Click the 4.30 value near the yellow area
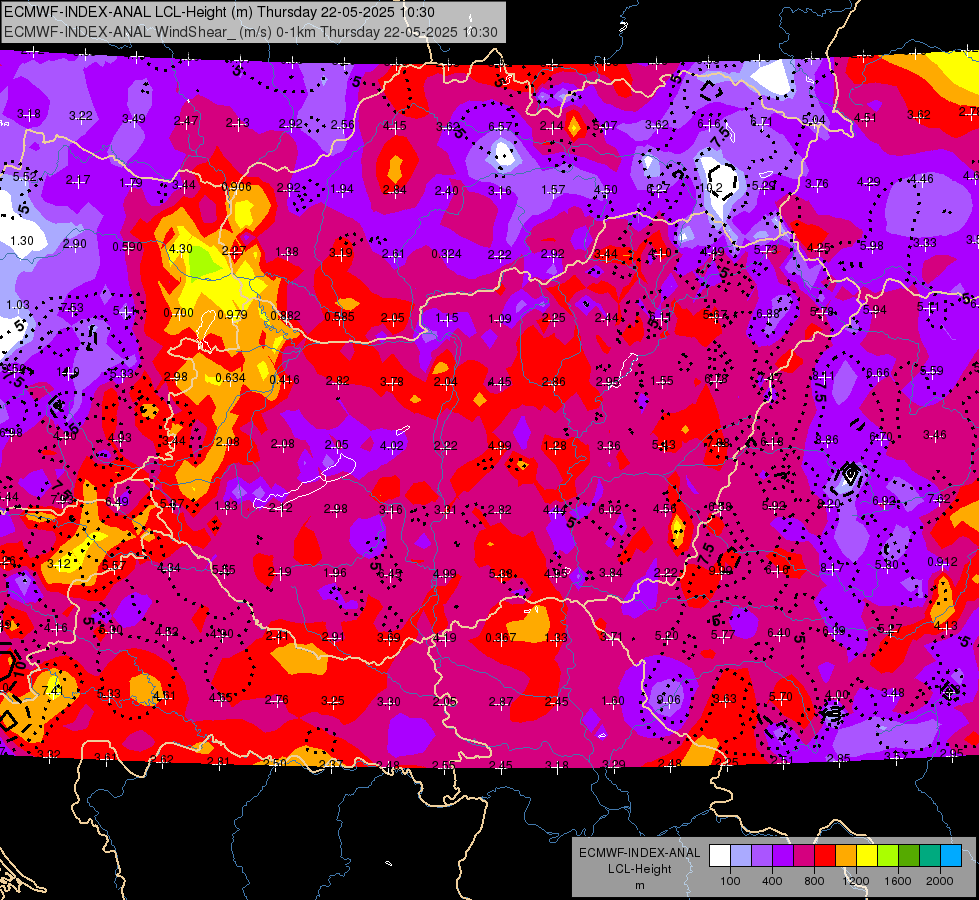 180,249
